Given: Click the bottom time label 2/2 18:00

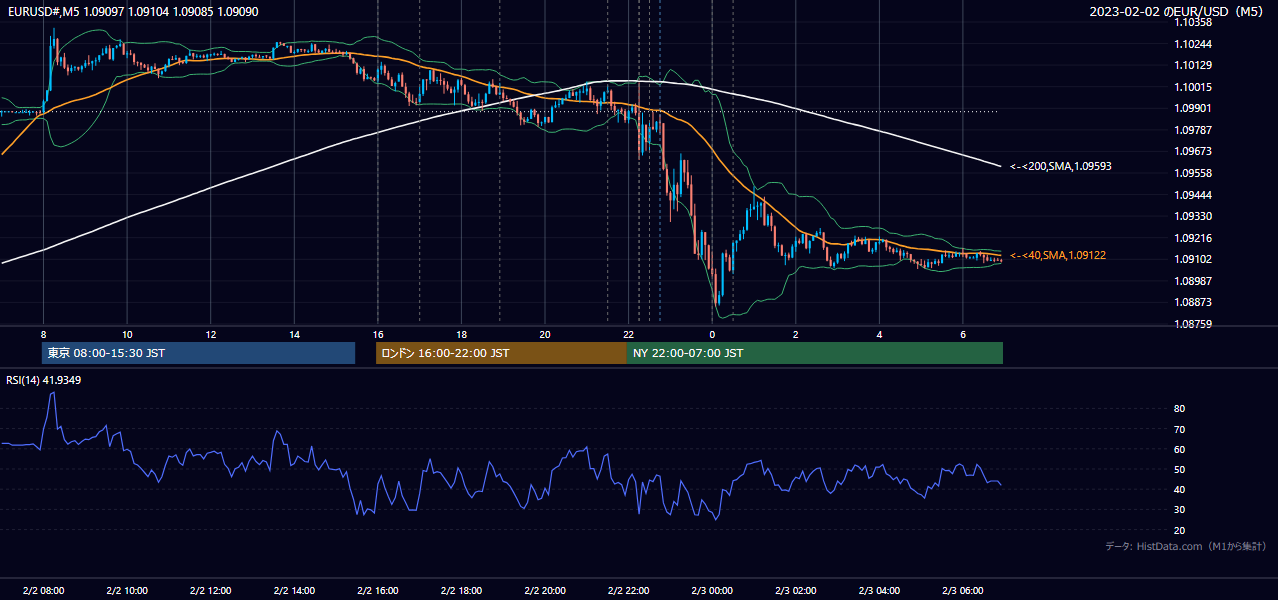Looking at the screenshot, I should coord(461,590).
